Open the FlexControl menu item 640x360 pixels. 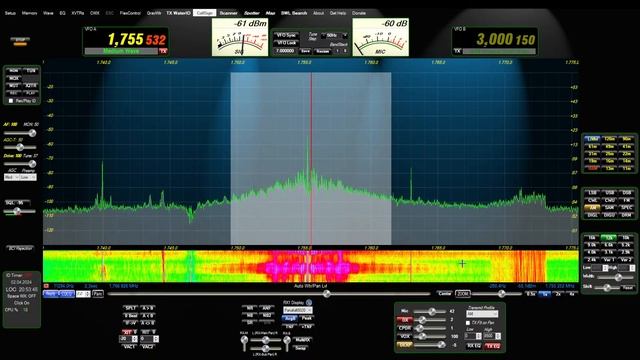pos(130,13)
